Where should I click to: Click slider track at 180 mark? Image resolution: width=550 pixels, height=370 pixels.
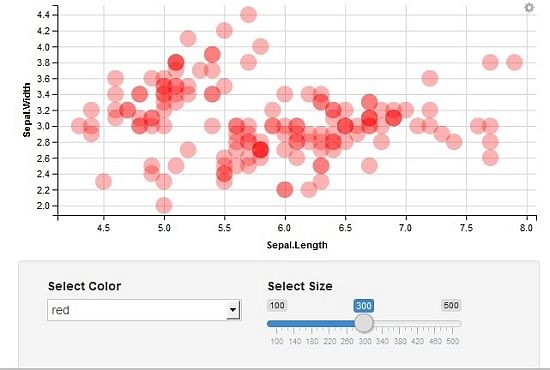pyautogui.click(x=311, y=323)
